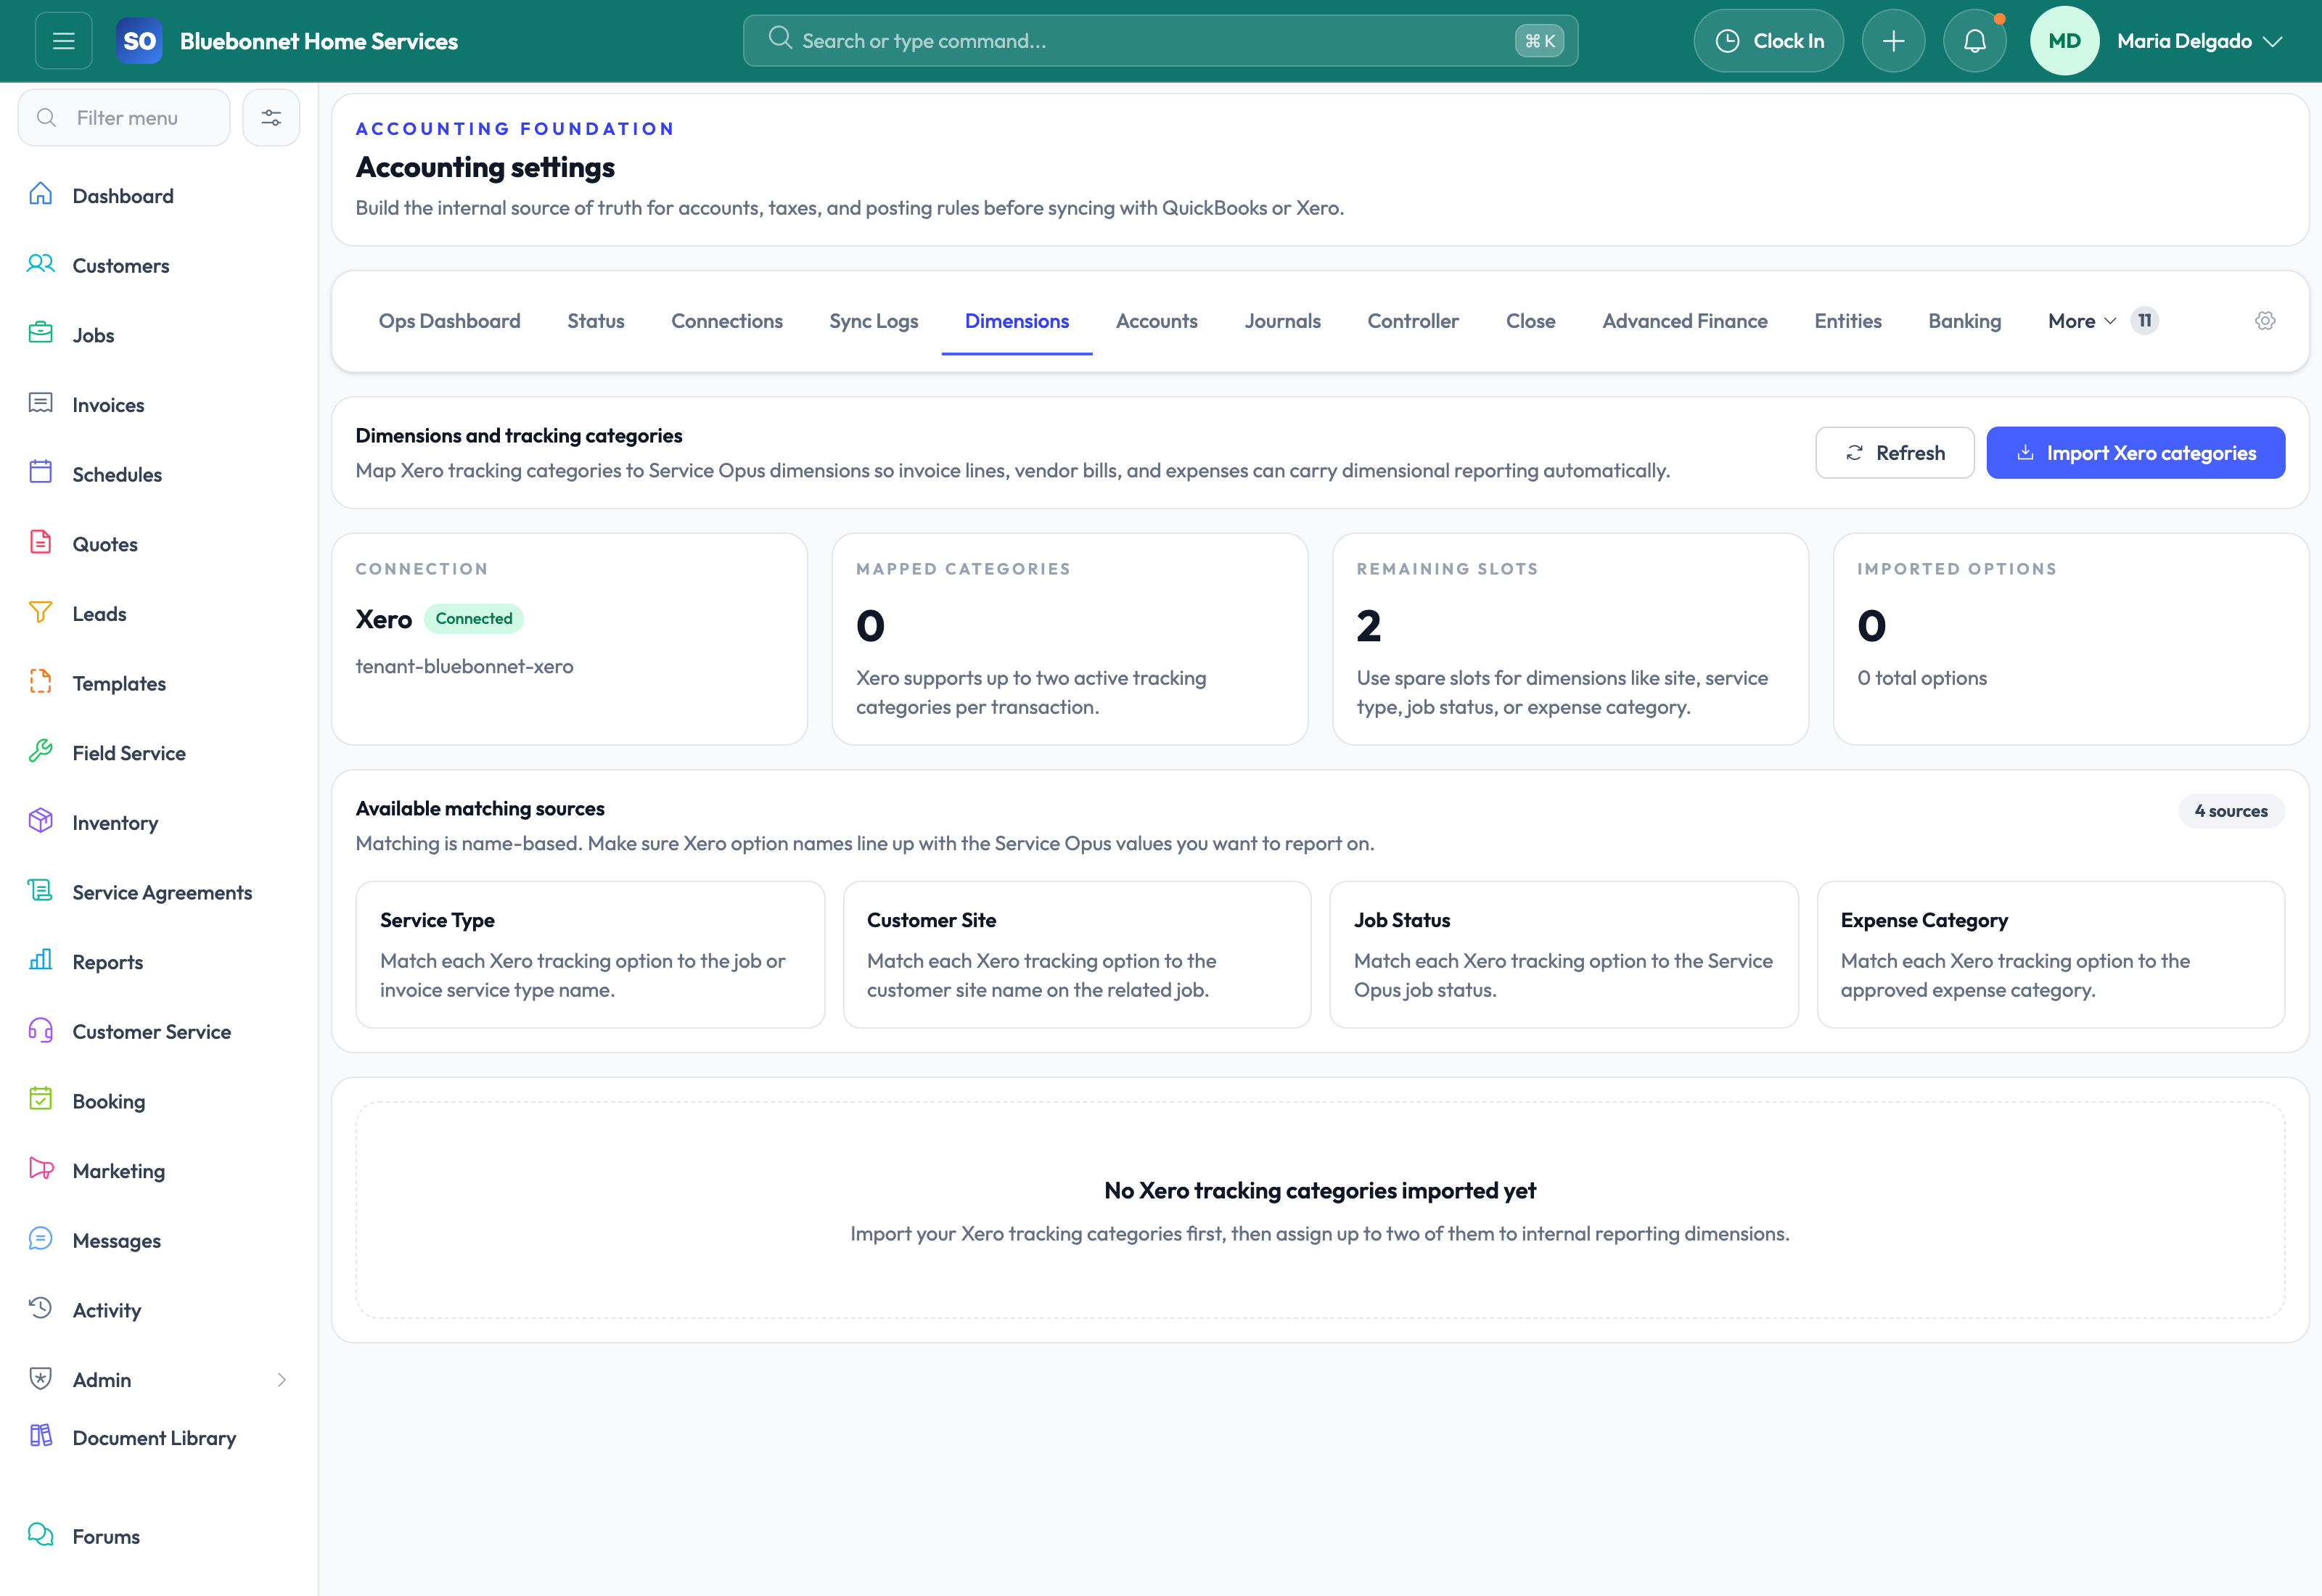Open the More tabs dropdown

pos(2082,321)
